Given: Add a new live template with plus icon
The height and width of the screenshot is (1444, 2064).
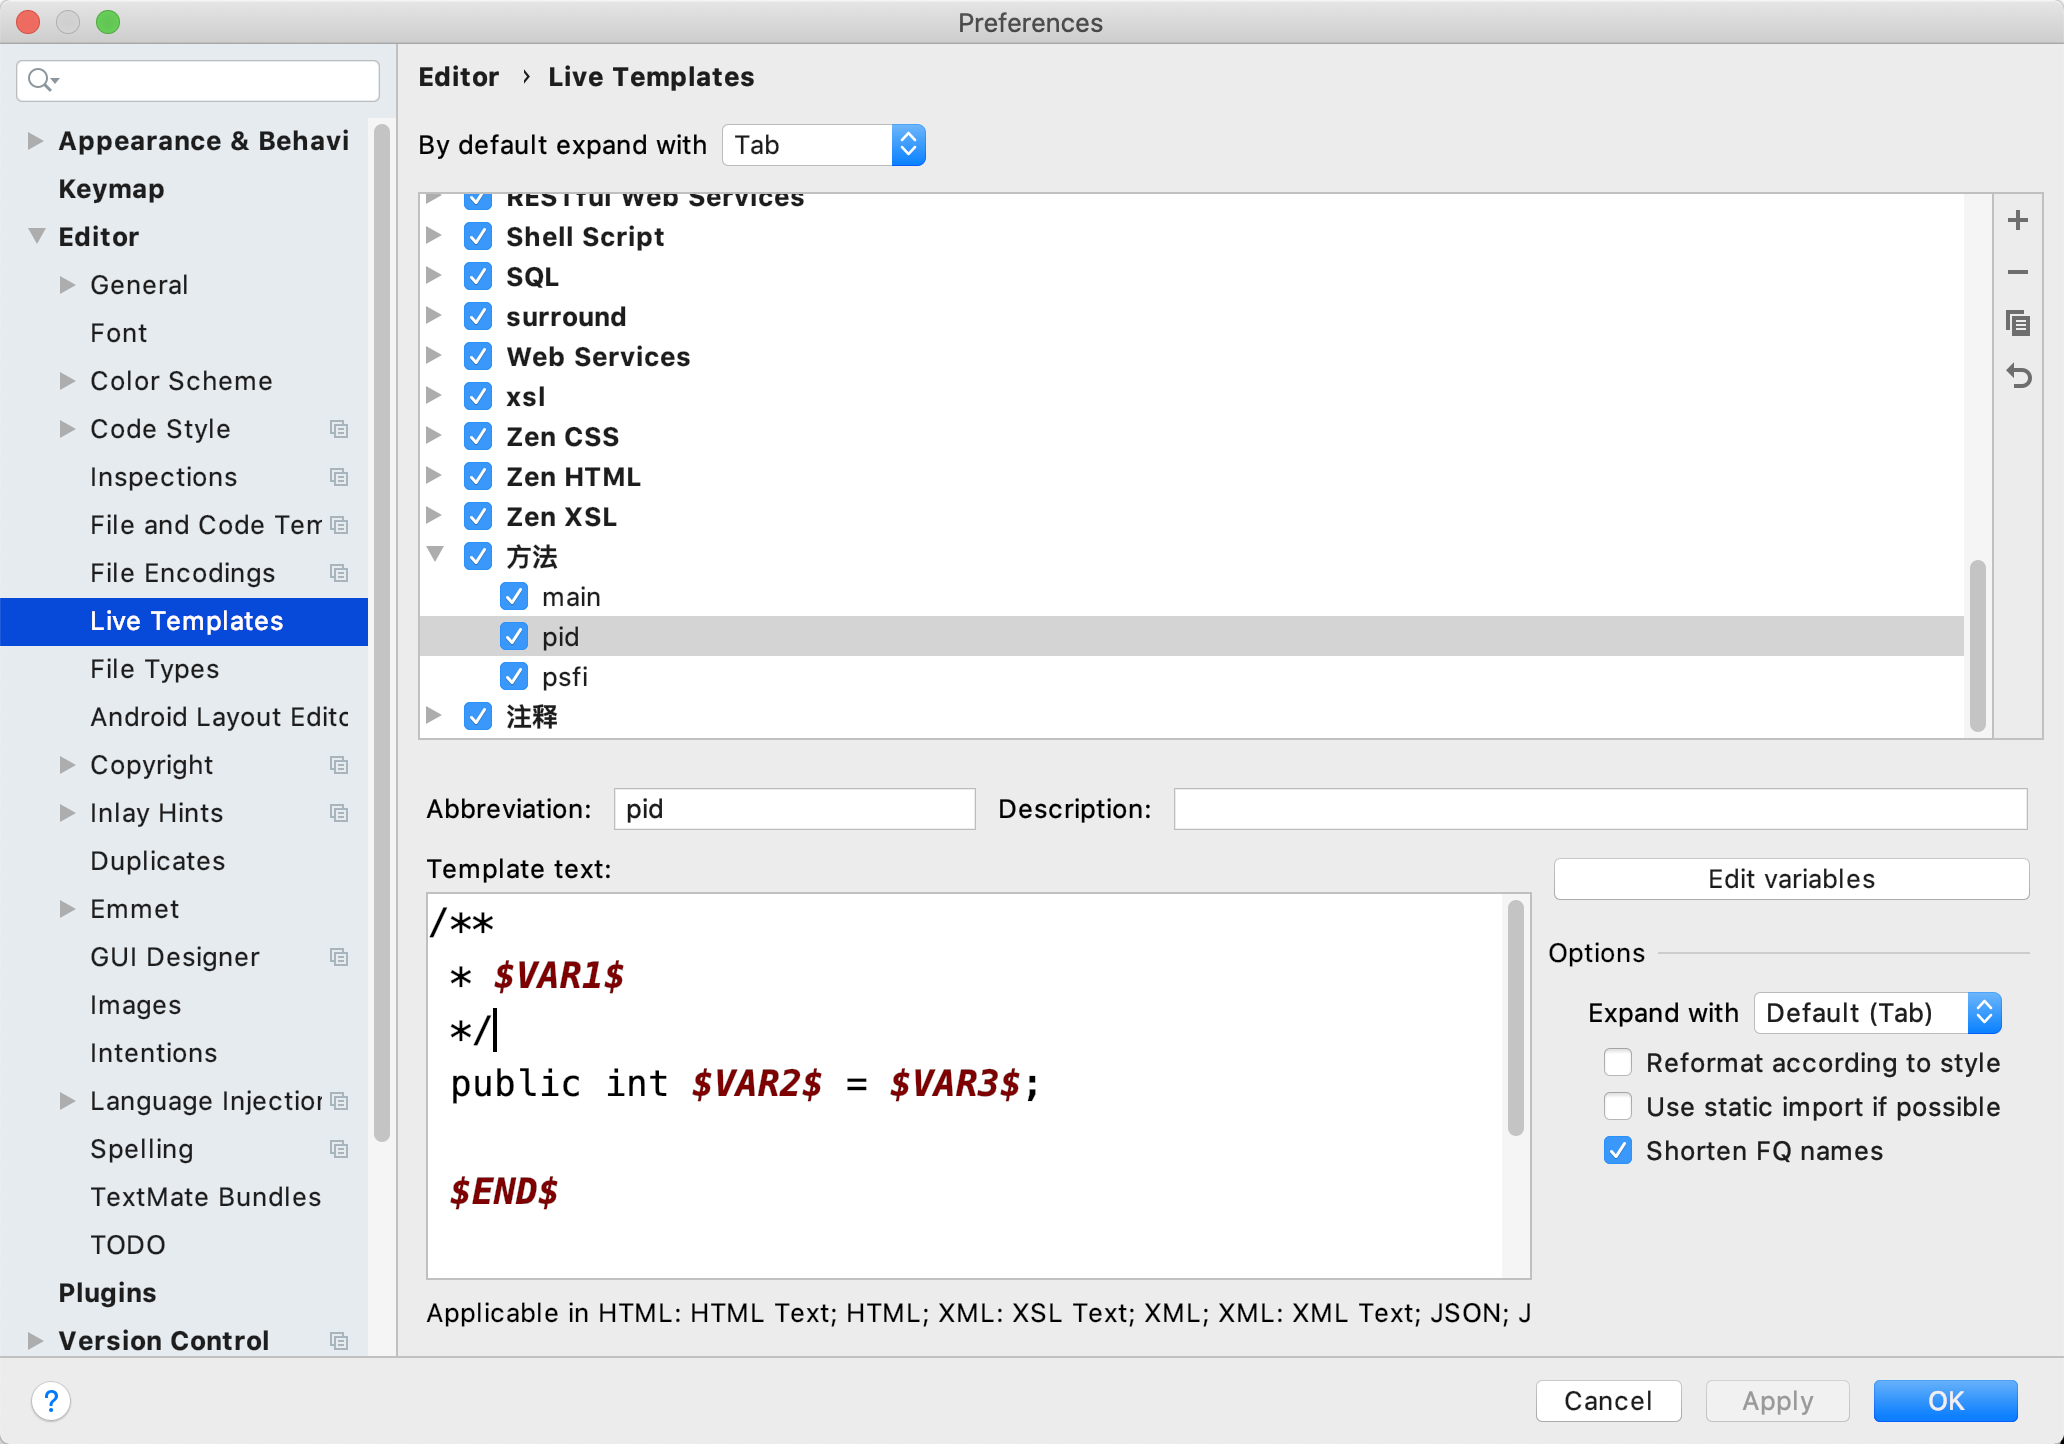Looking at the screenshot, I should pos(2018,220).
